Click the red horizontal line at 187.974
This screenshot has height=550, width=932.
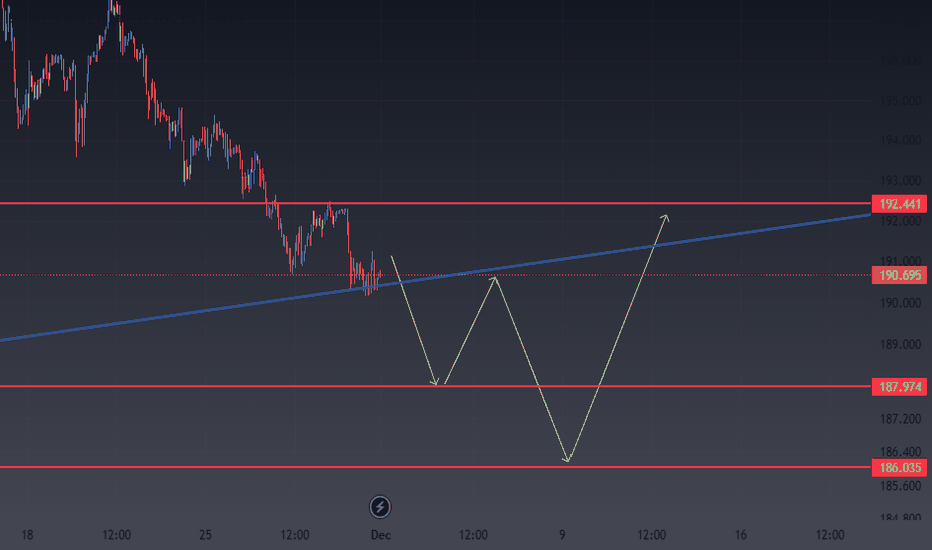(x=435, y=386)
